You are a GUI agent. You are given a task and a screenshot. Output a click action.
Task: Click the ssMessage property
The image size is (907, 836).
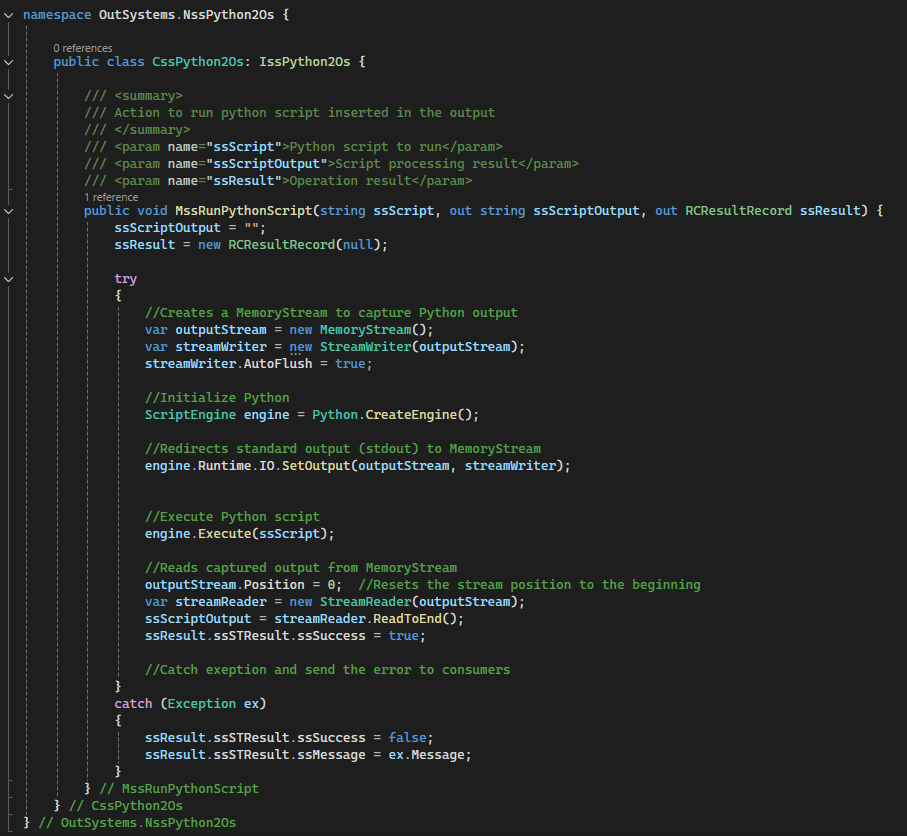[x=331, y=755]
